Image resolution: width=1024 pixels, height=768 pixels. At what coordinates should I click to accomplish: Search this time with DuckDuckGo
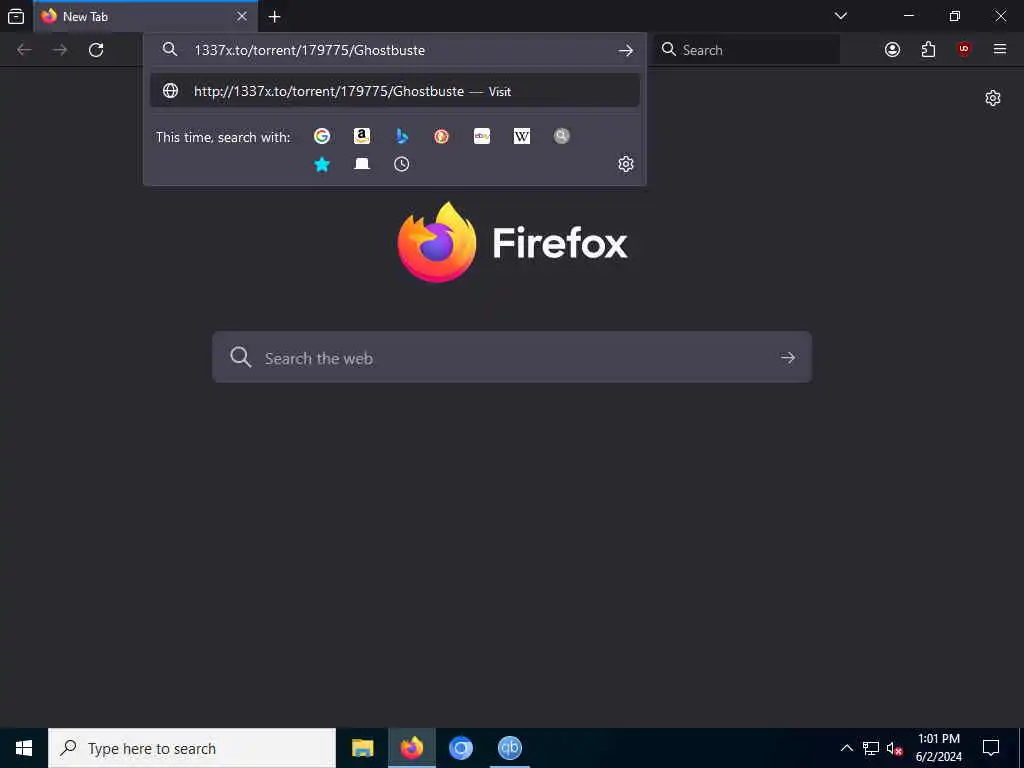pos(441,136)
